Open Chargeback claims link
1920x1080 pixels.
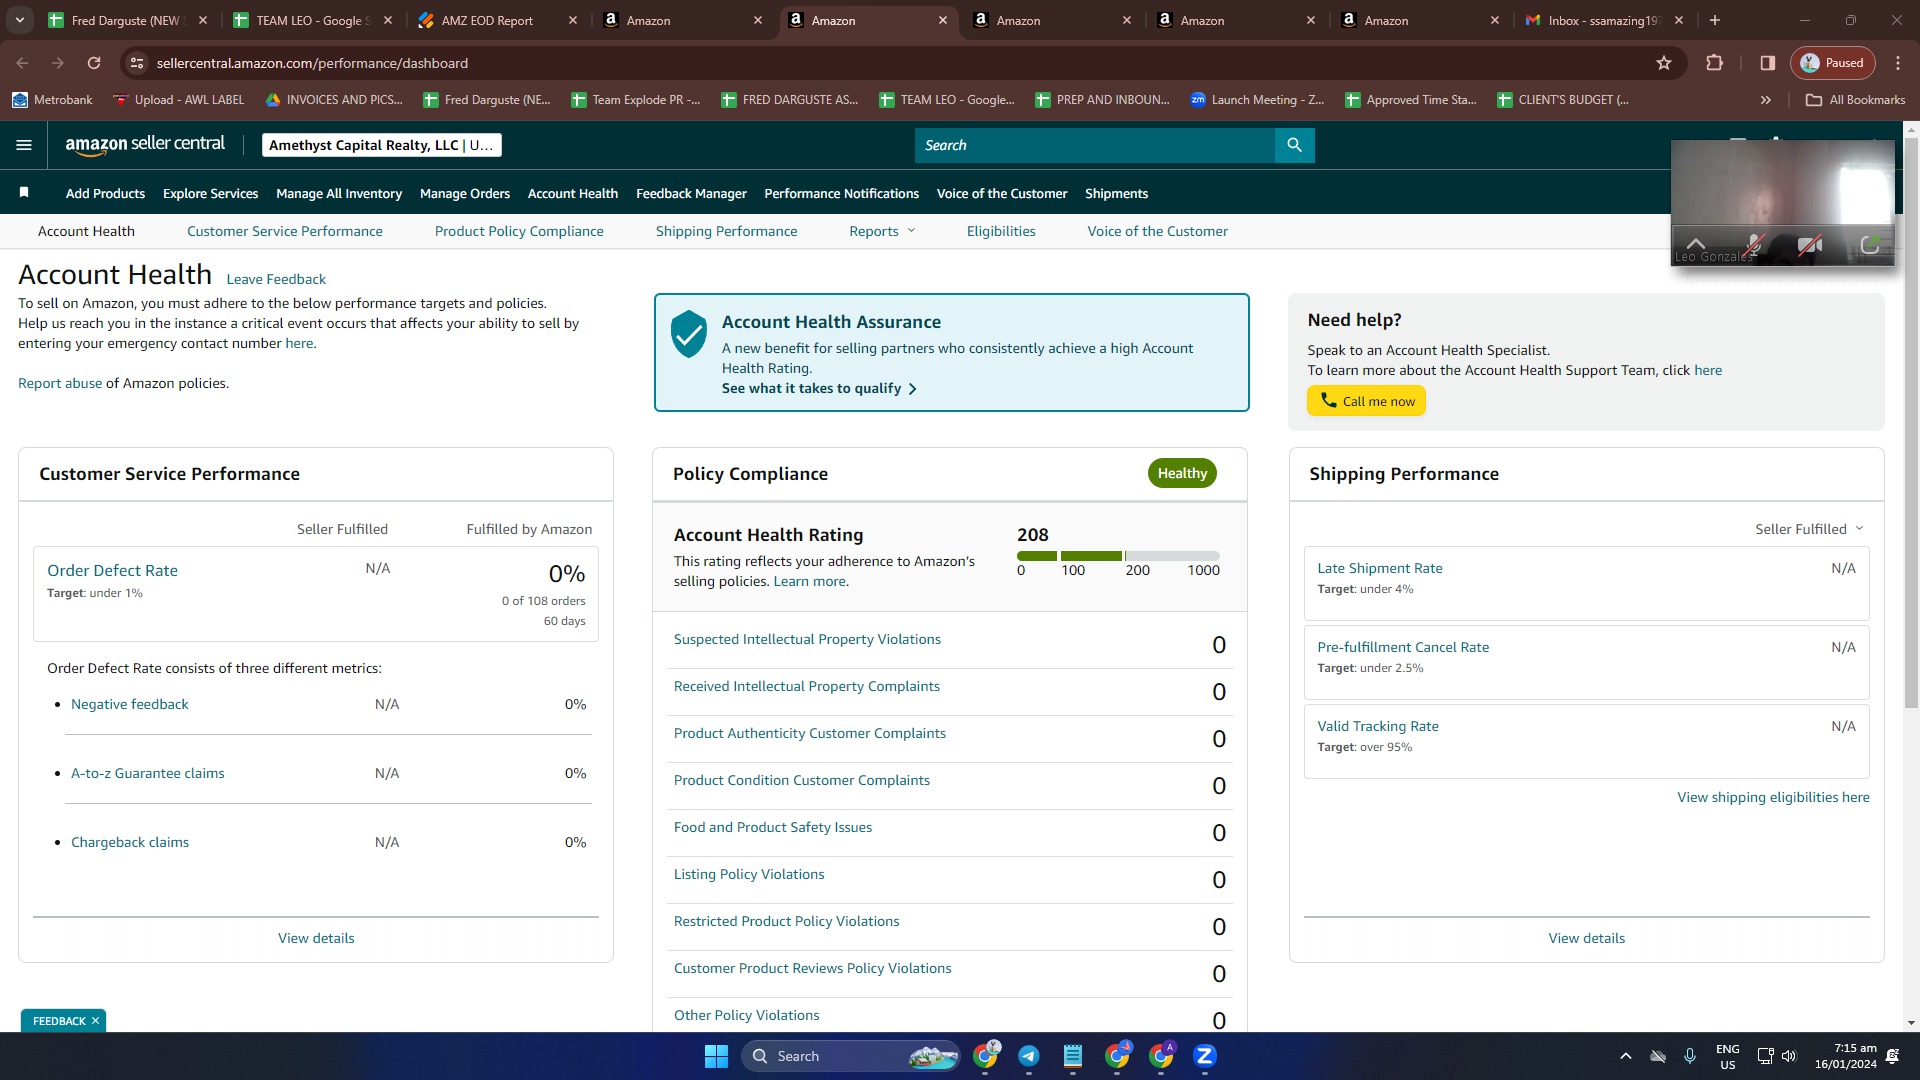point(130,842)
